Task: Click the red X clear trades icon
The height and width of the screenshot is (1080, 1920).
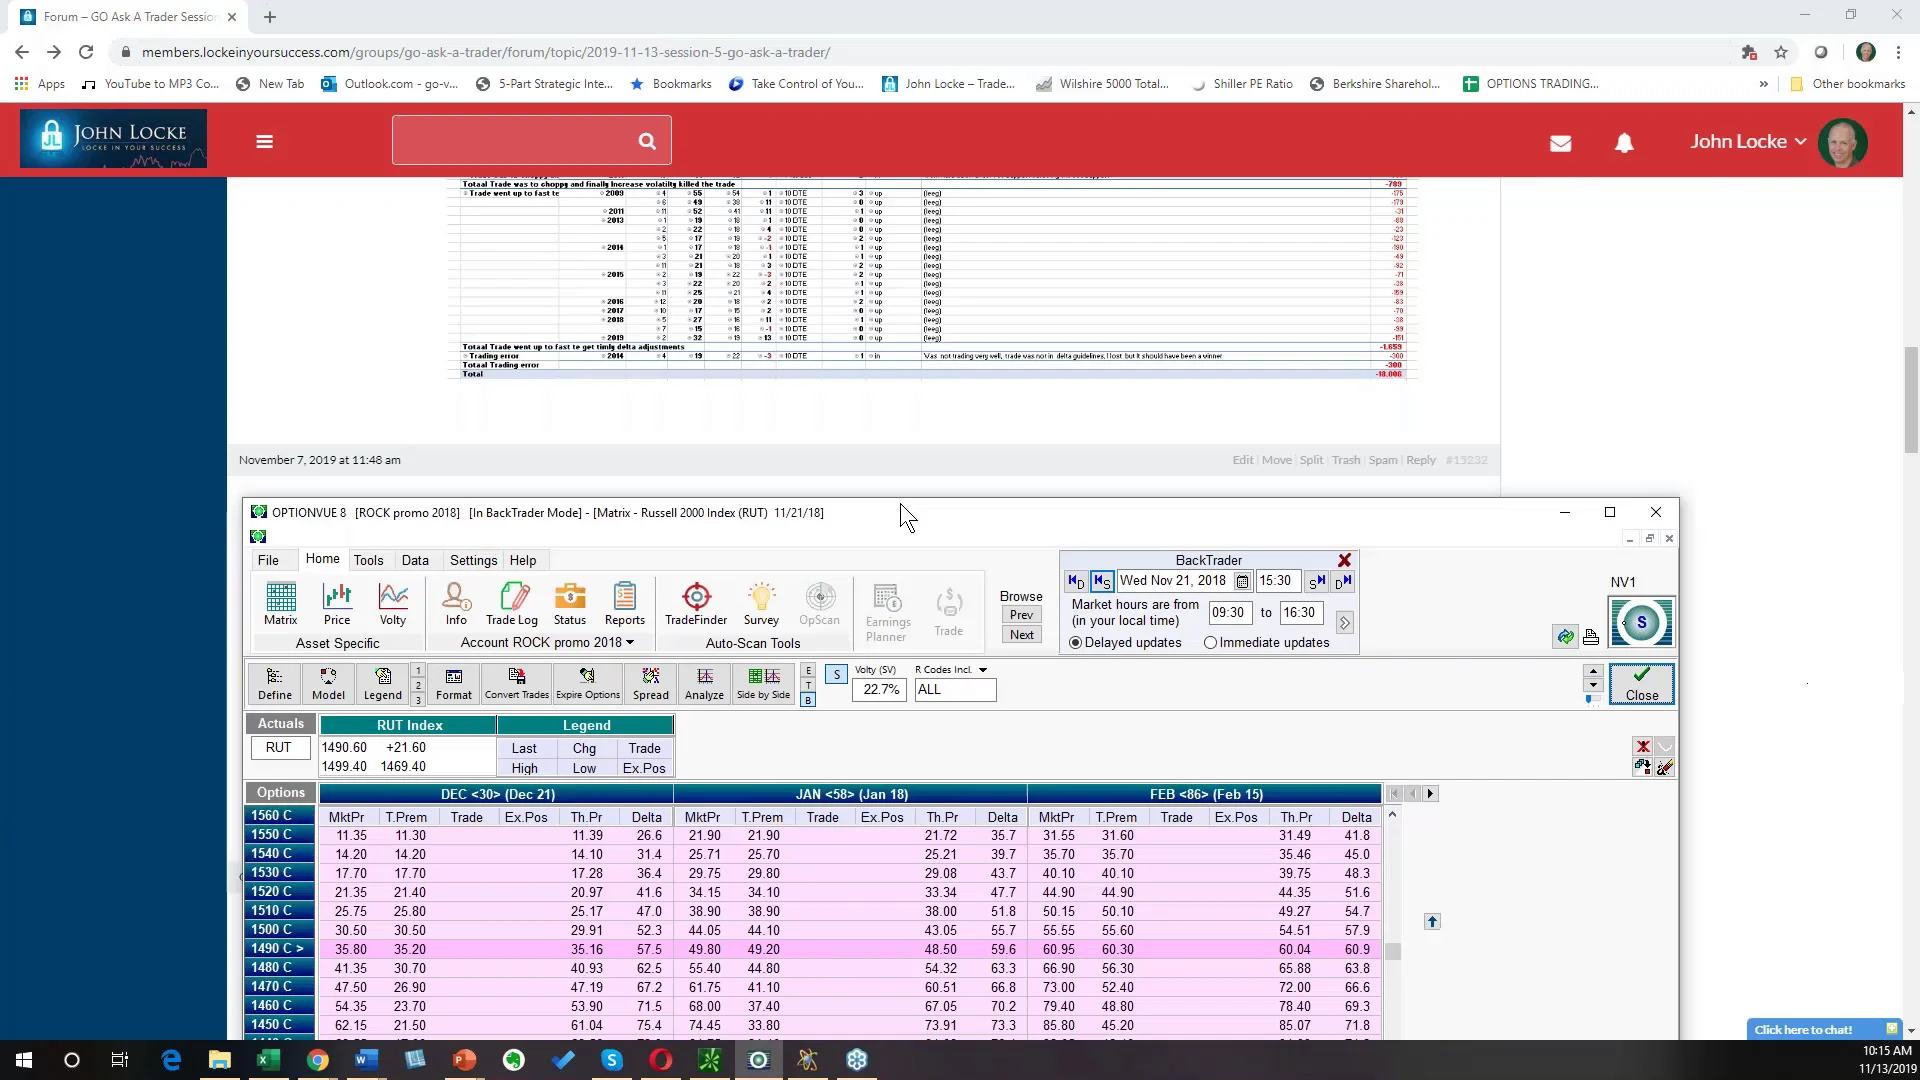Action: (x=1642, y=746)
